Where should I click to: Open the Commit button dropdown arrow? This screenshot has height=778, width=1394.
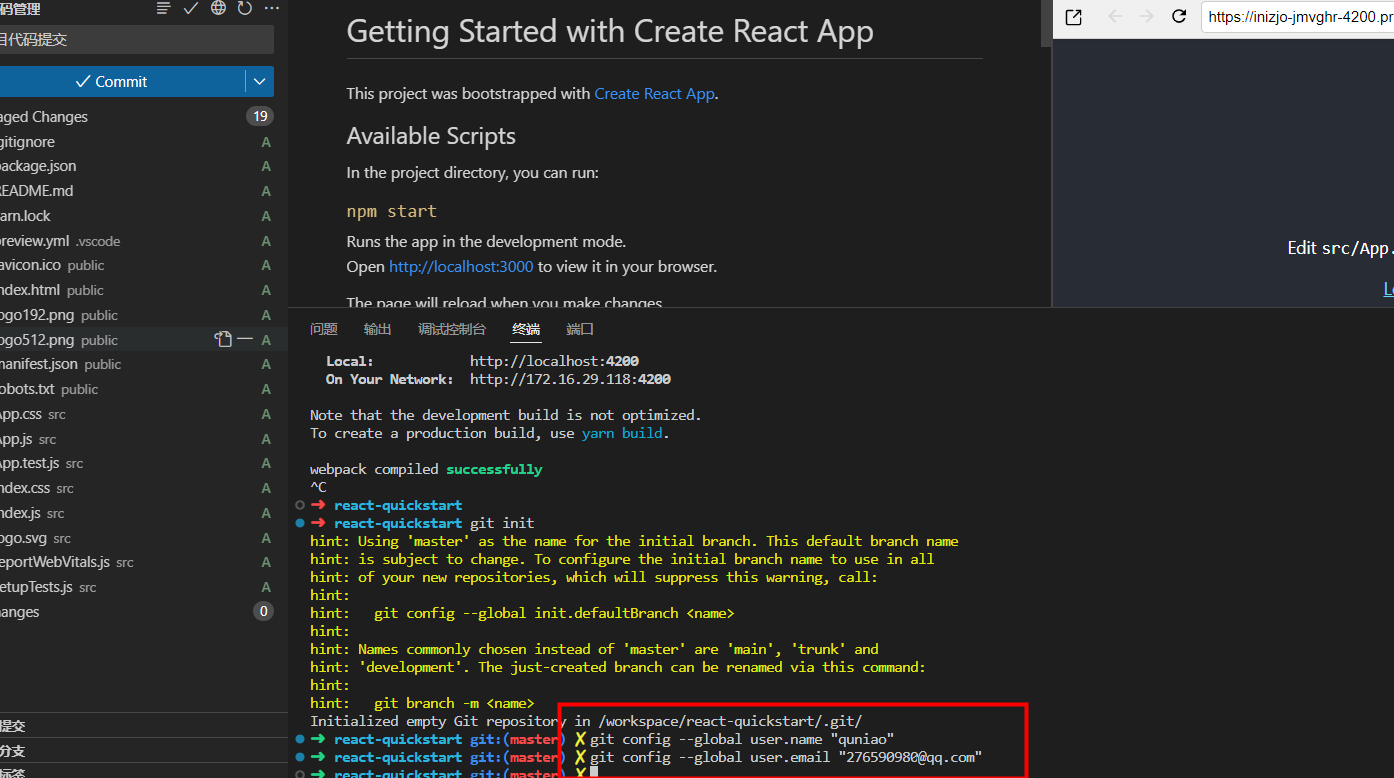pos(260,82)
